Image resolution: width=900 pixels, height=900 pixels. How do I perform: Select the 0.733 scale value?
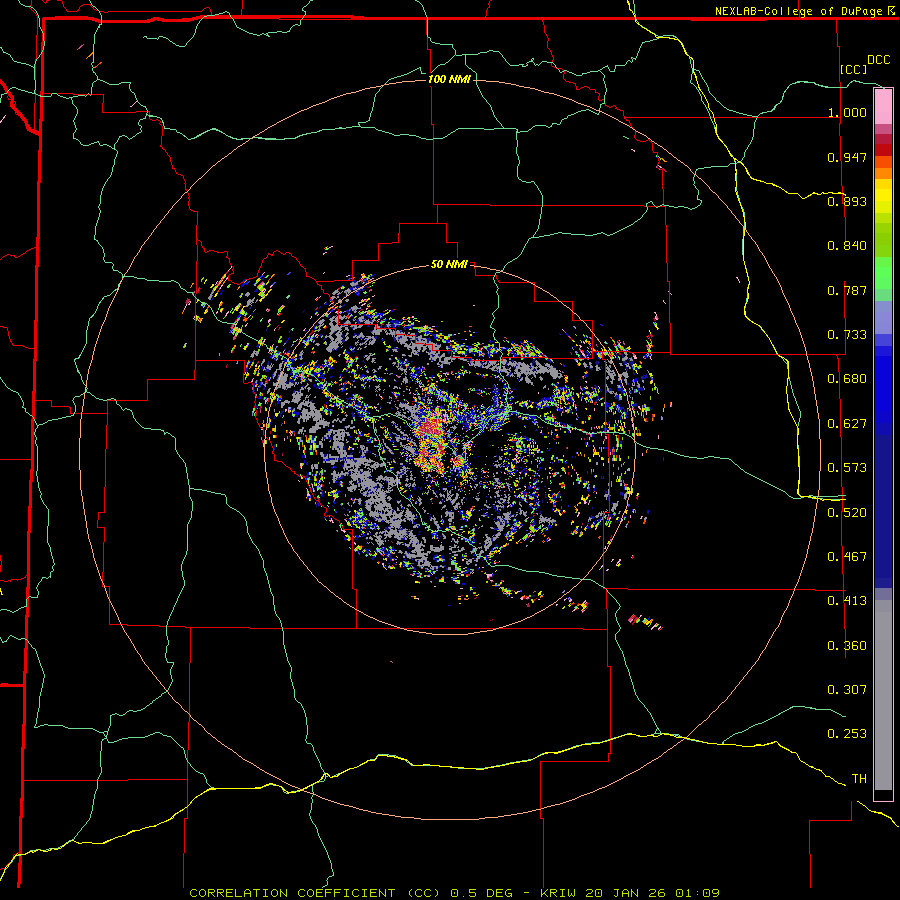click(x=847, y=335)
